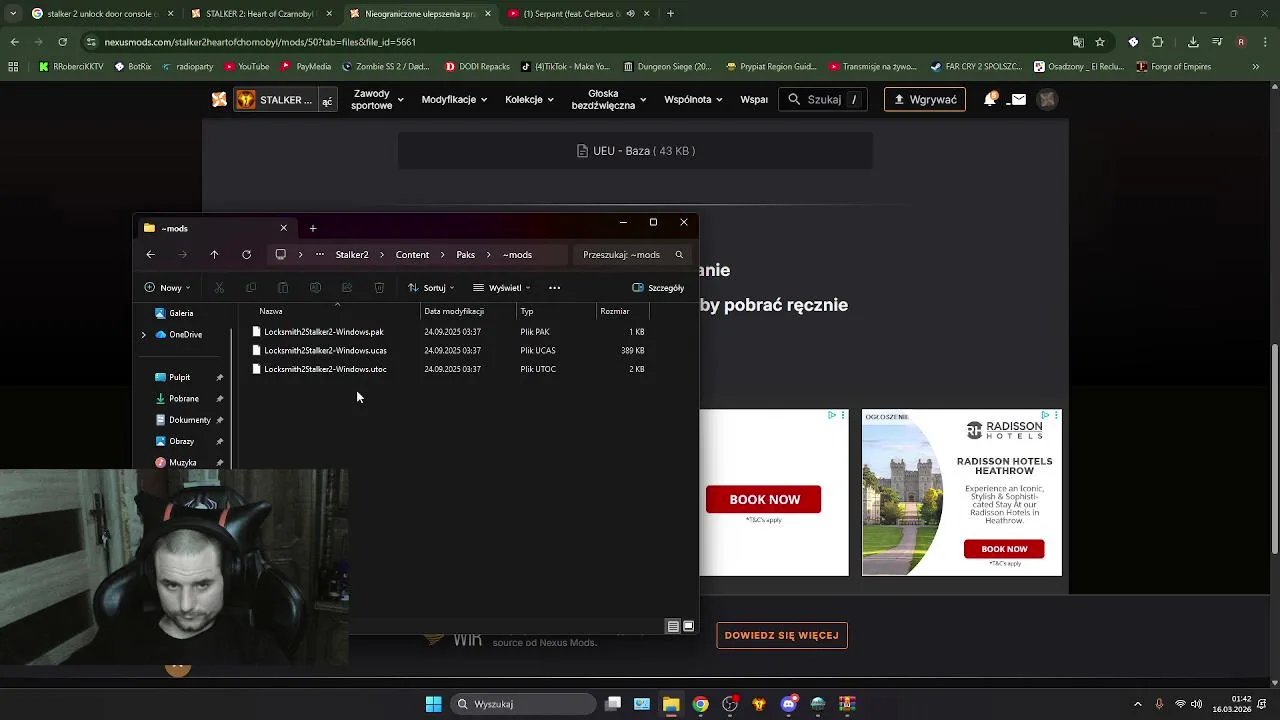Click the Windows Start button

click(434, 704)
